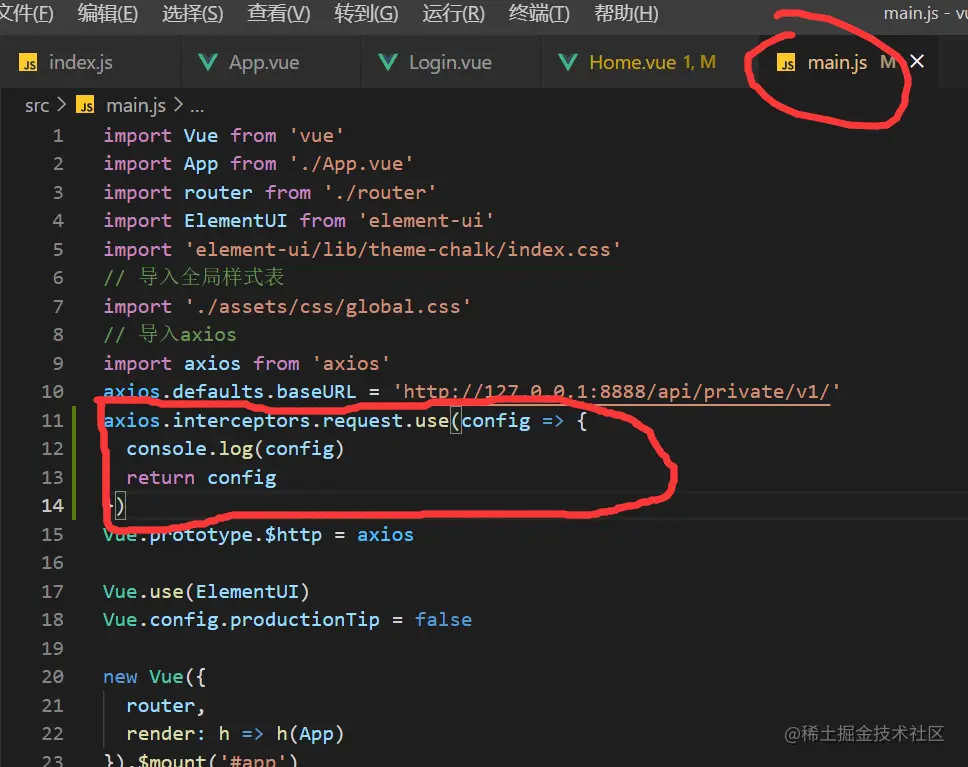Click the './router' import path
This screenshot has width=968, height=767.
coord(380,192)
